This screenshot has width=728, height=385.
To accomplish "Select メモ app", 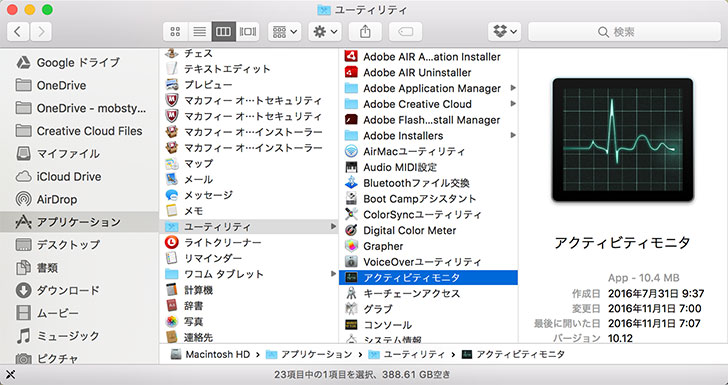I will coord(249,211).
